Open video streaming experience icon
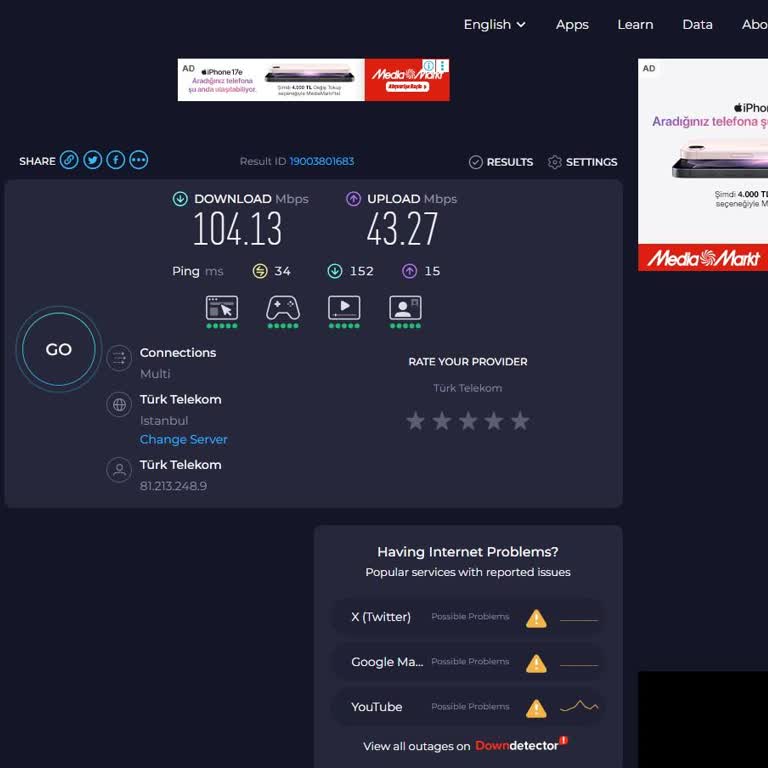 [344, 312]
